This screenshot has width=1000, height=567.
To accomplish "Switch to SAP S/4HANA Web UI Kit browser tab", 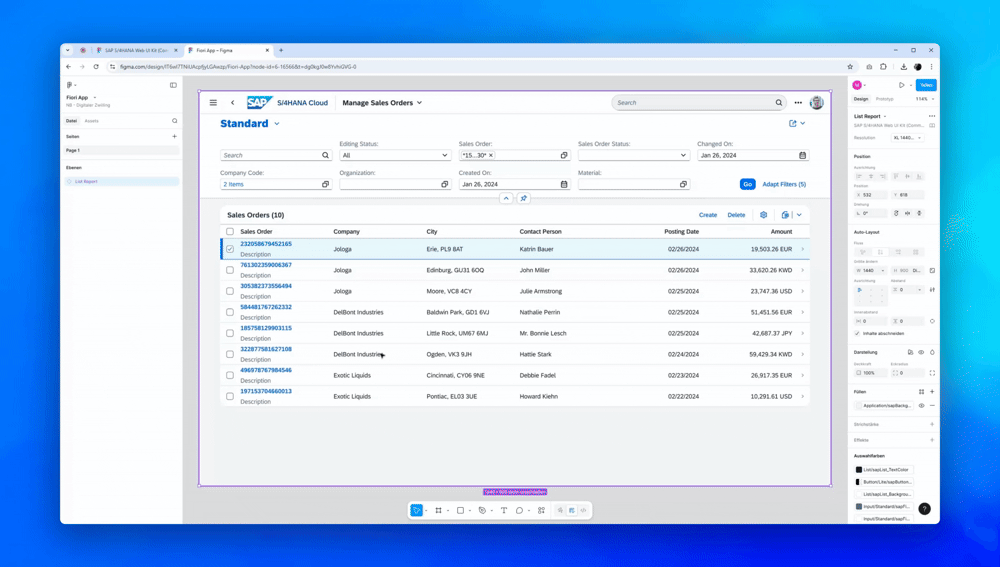I will 136,50.
